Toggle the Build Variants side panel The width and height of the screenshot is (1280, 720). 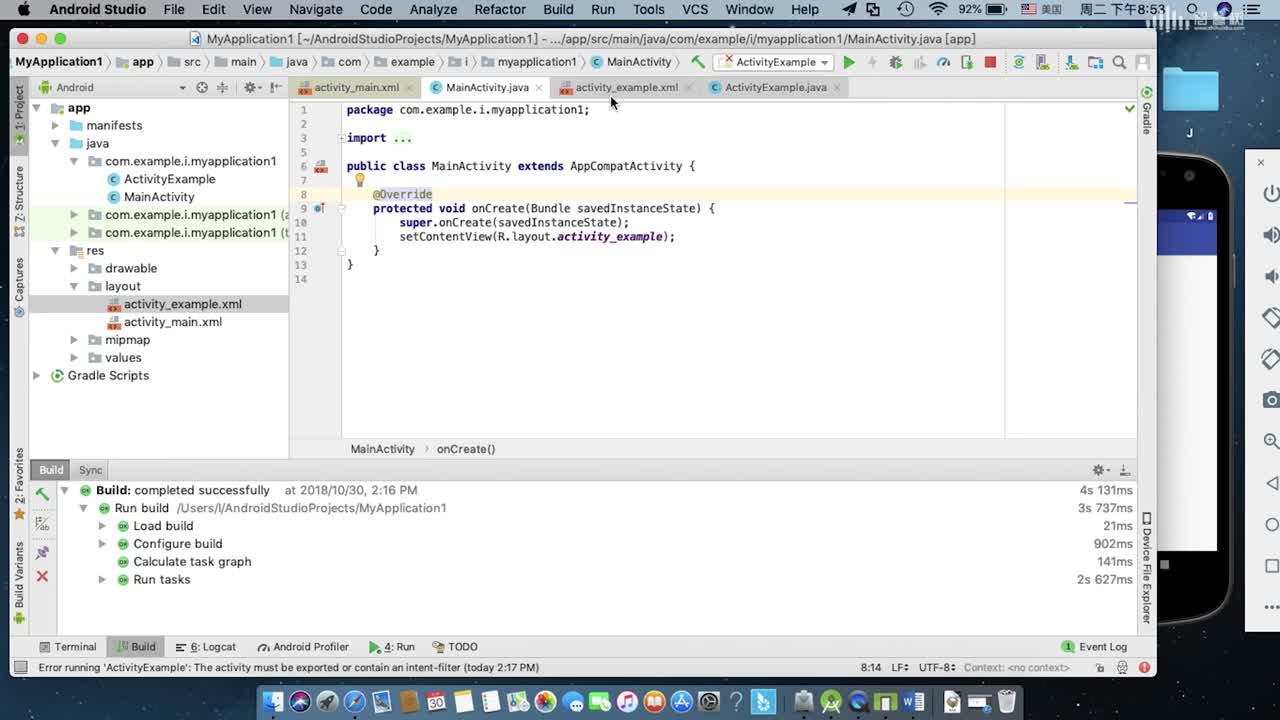coord(19,583)
